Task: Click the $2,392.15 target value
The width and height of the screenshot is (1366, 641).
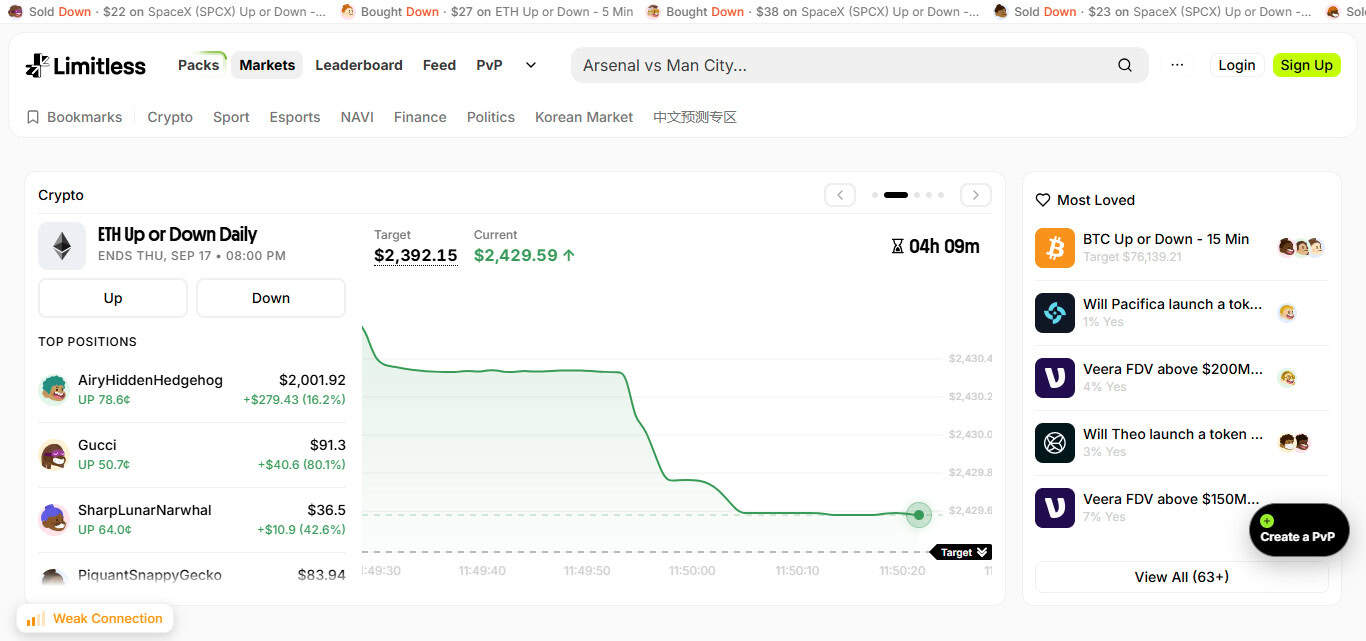Action: click(x=415, y=255)
